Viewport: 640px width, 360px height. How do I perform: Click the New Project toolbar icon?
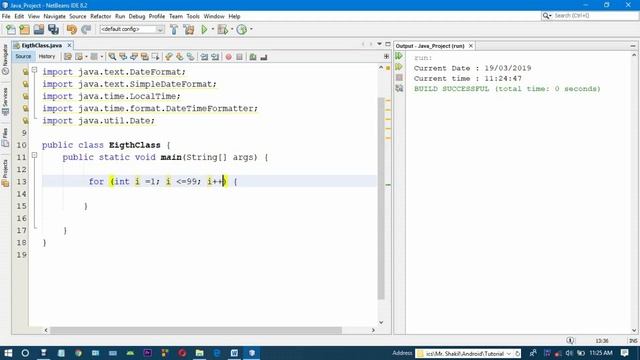[24, 29]
